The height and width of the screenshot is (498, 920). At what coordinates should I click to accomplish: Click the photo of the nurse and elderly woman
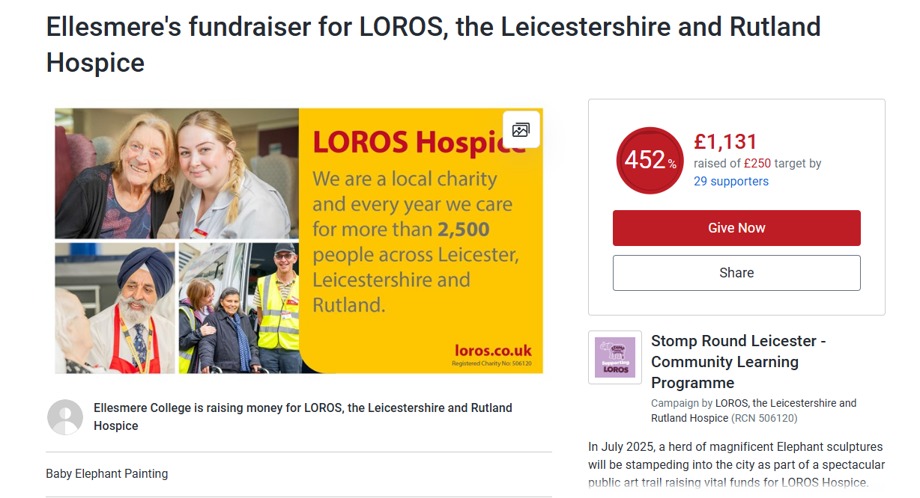(176, 173)
